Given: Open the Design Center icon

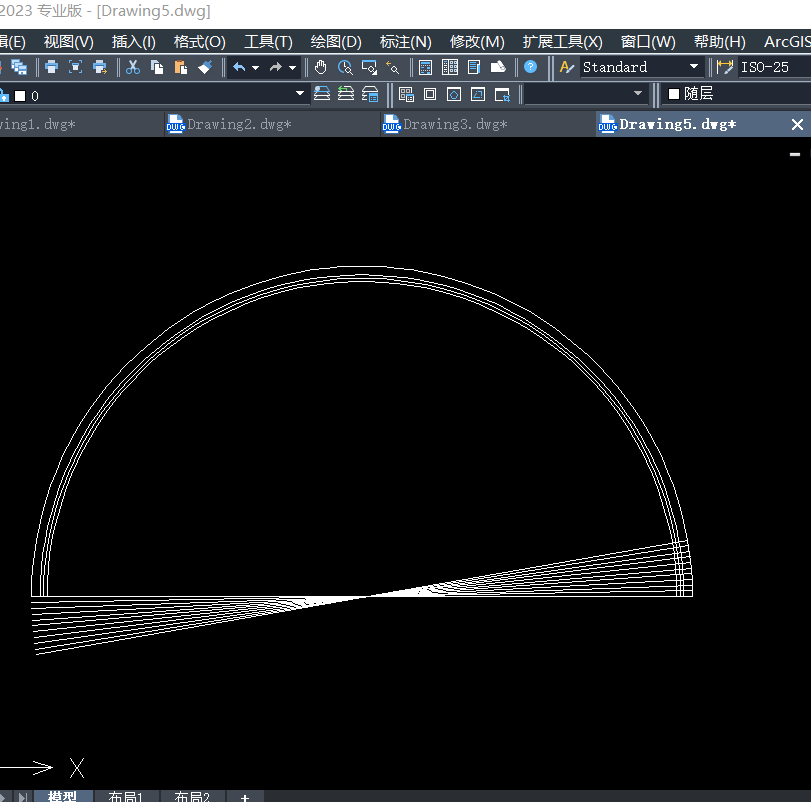Looking at the screenshot, I should tap(450, 67).
